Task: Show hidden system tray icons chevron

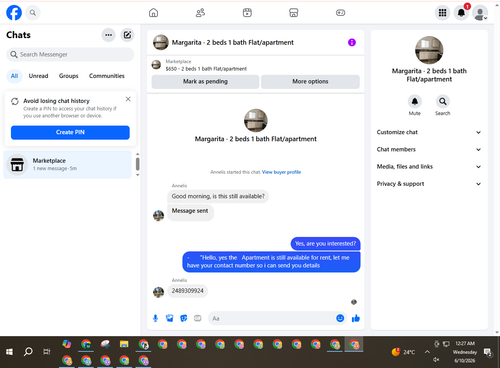Action: click(x=427, y=352)
